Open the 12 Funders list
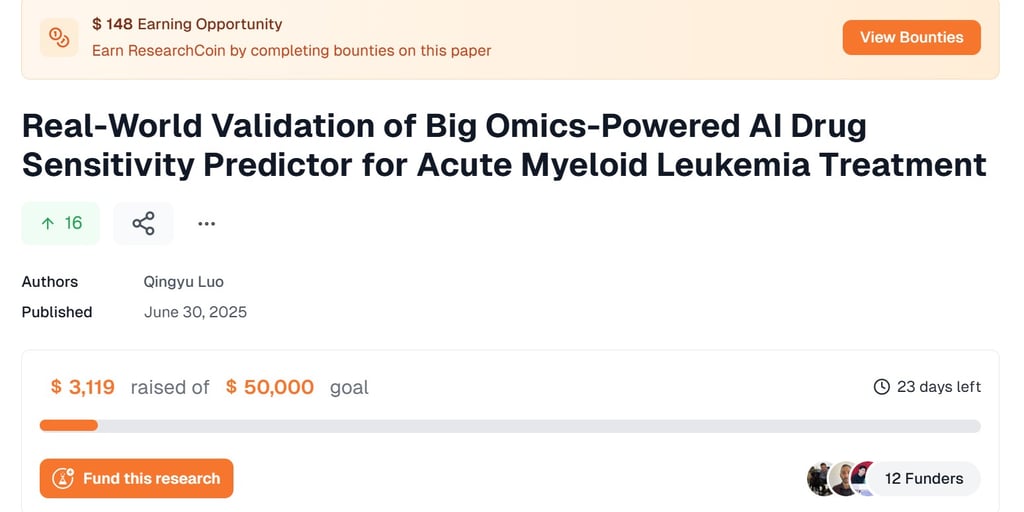Image resolution: width=1024 pixels, height=512 pixels. pyautogui.click(x=923, y=479)
